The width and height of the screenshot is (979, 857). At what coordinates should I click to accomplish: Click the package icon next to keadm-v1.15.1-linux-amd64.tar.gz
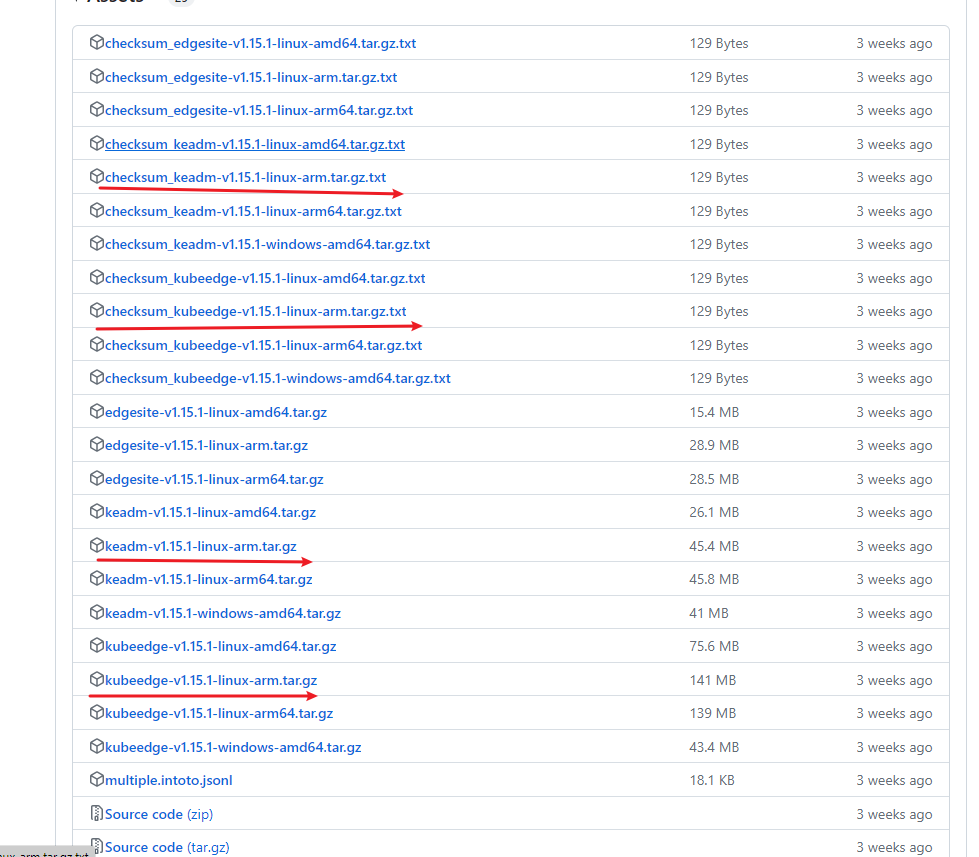[x=96, y=512]
